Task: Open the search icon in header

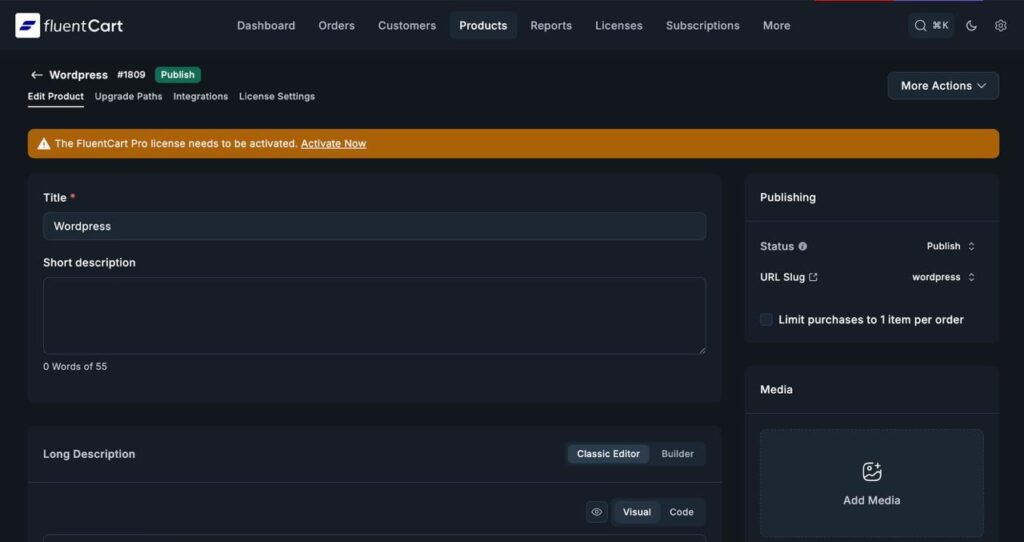Action: click(x=920, y=25)
